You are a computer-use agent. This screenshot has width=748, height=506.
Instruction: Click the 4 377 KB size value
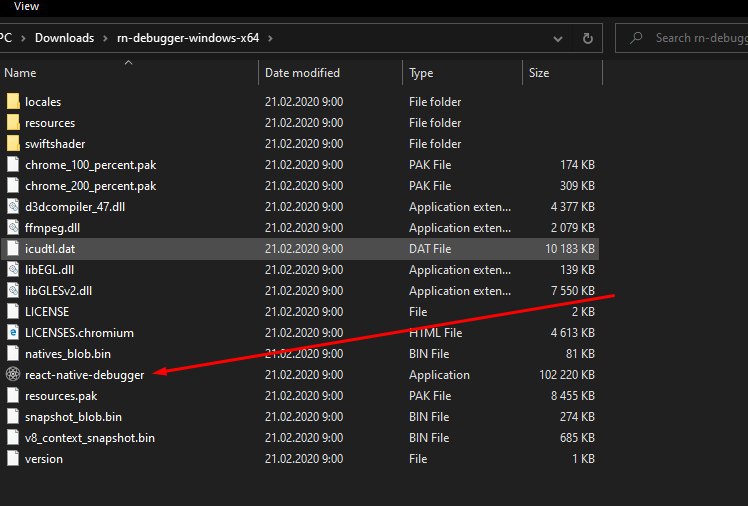coord(572,207)
